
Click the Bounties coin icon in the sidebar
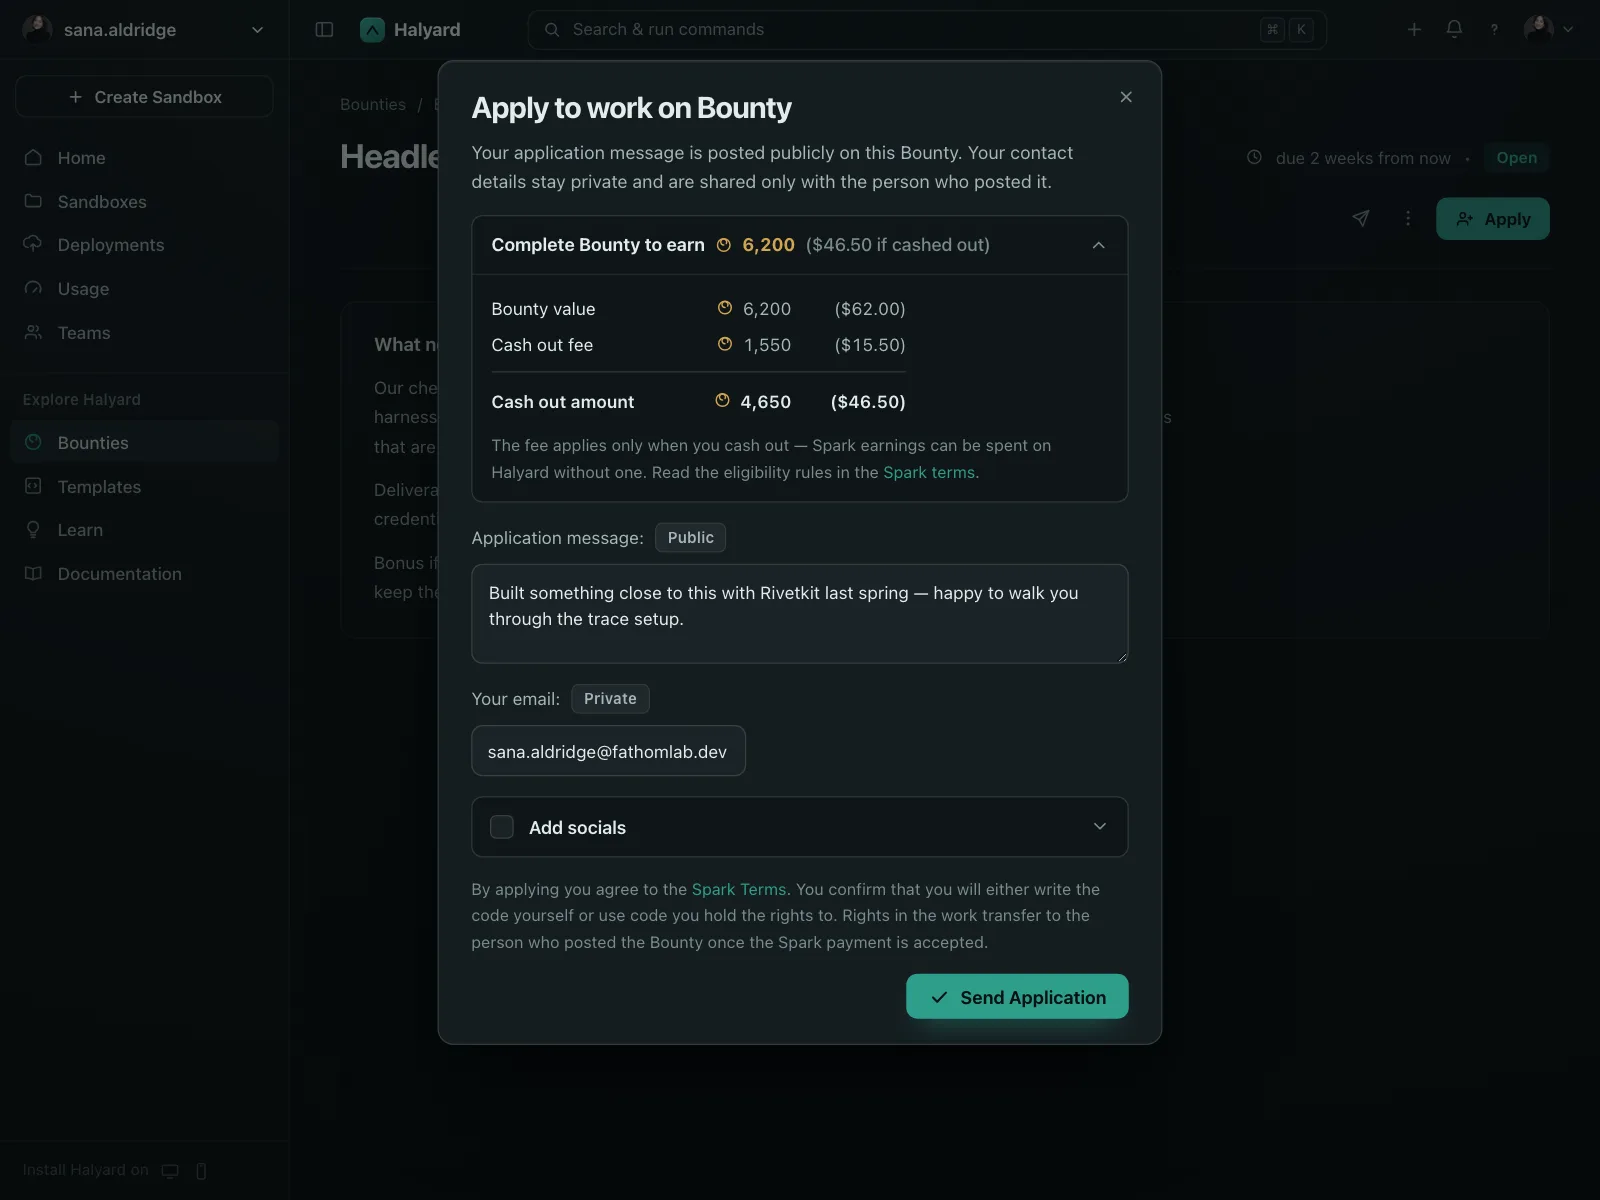[33, 442]
